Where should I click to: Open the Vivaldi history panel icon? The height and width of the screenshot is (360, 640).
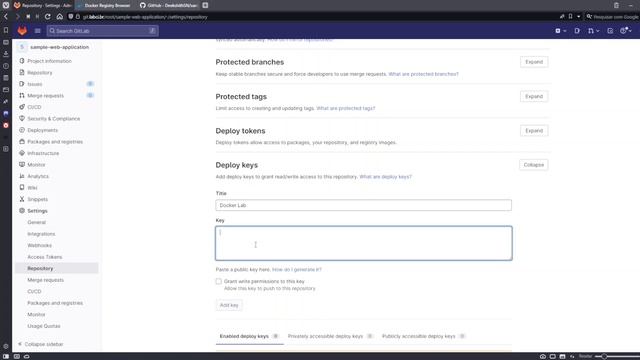click(6, 66)
